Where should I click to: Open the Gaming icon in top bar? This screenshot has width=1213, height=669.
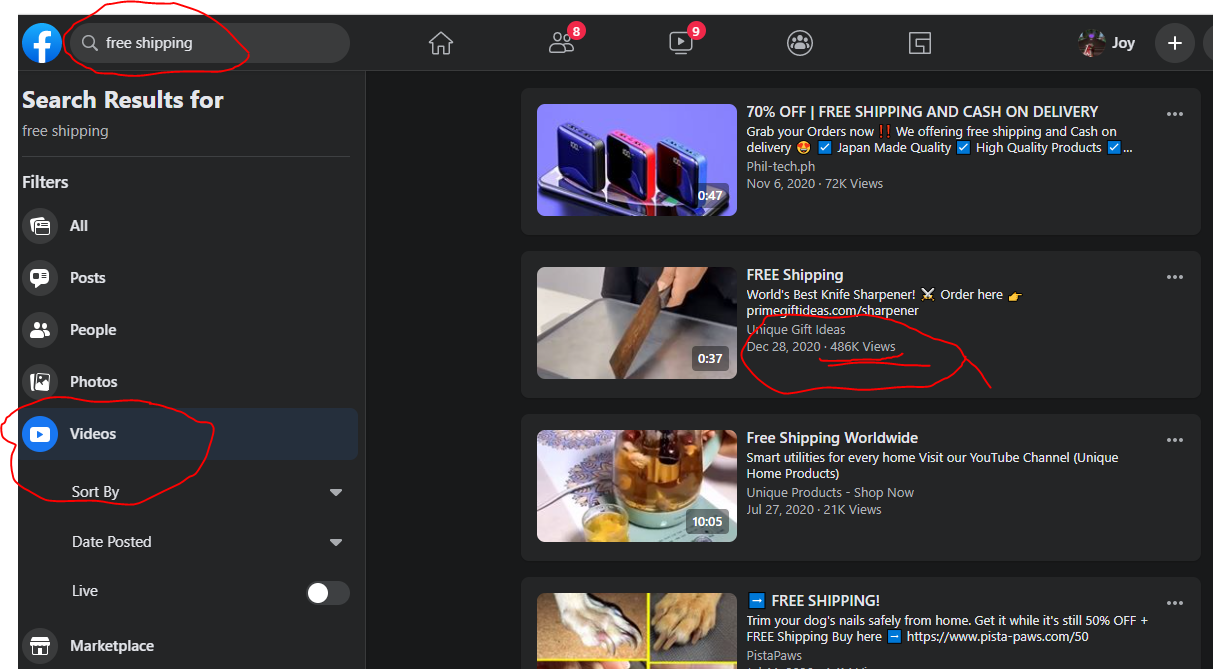[x=920, y=43]
